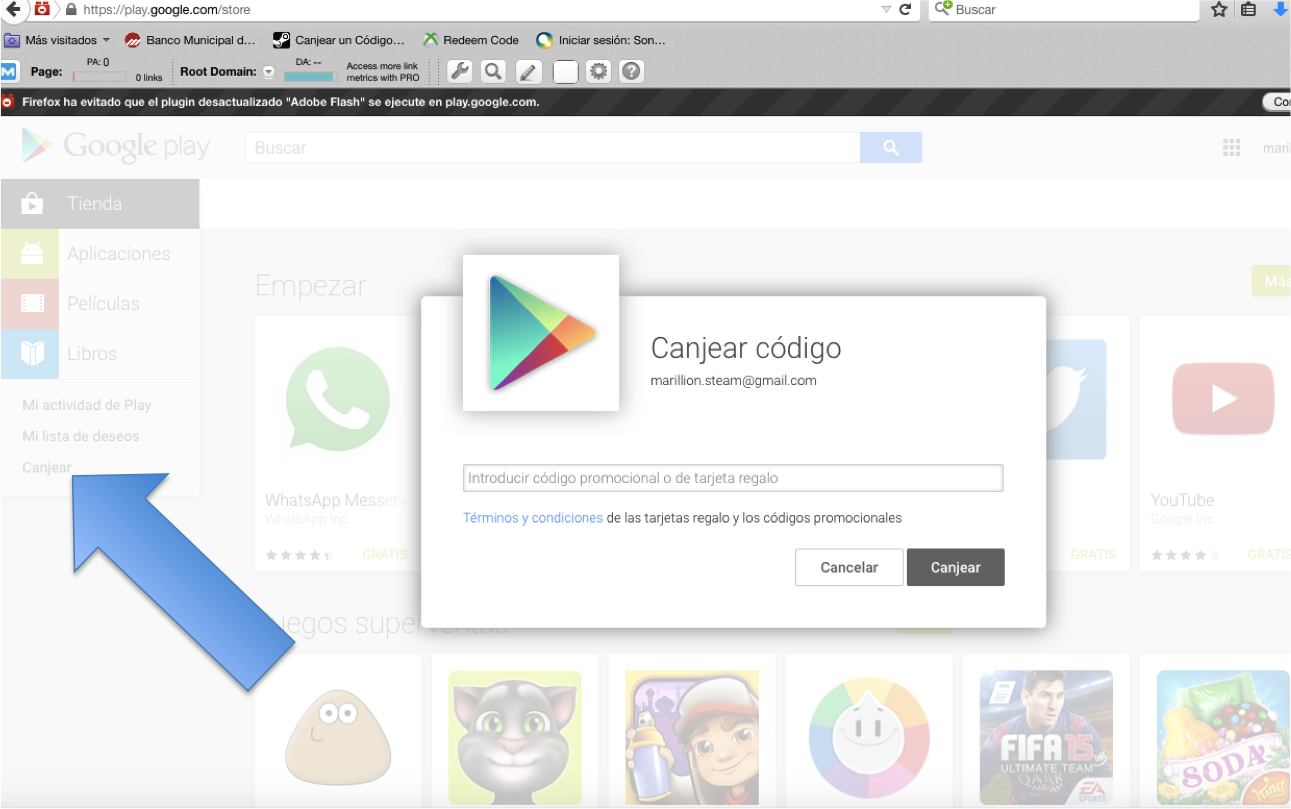Open MozBar help question mark icon
Viewport: 1291px width, 809px height.
click(631, 71)
